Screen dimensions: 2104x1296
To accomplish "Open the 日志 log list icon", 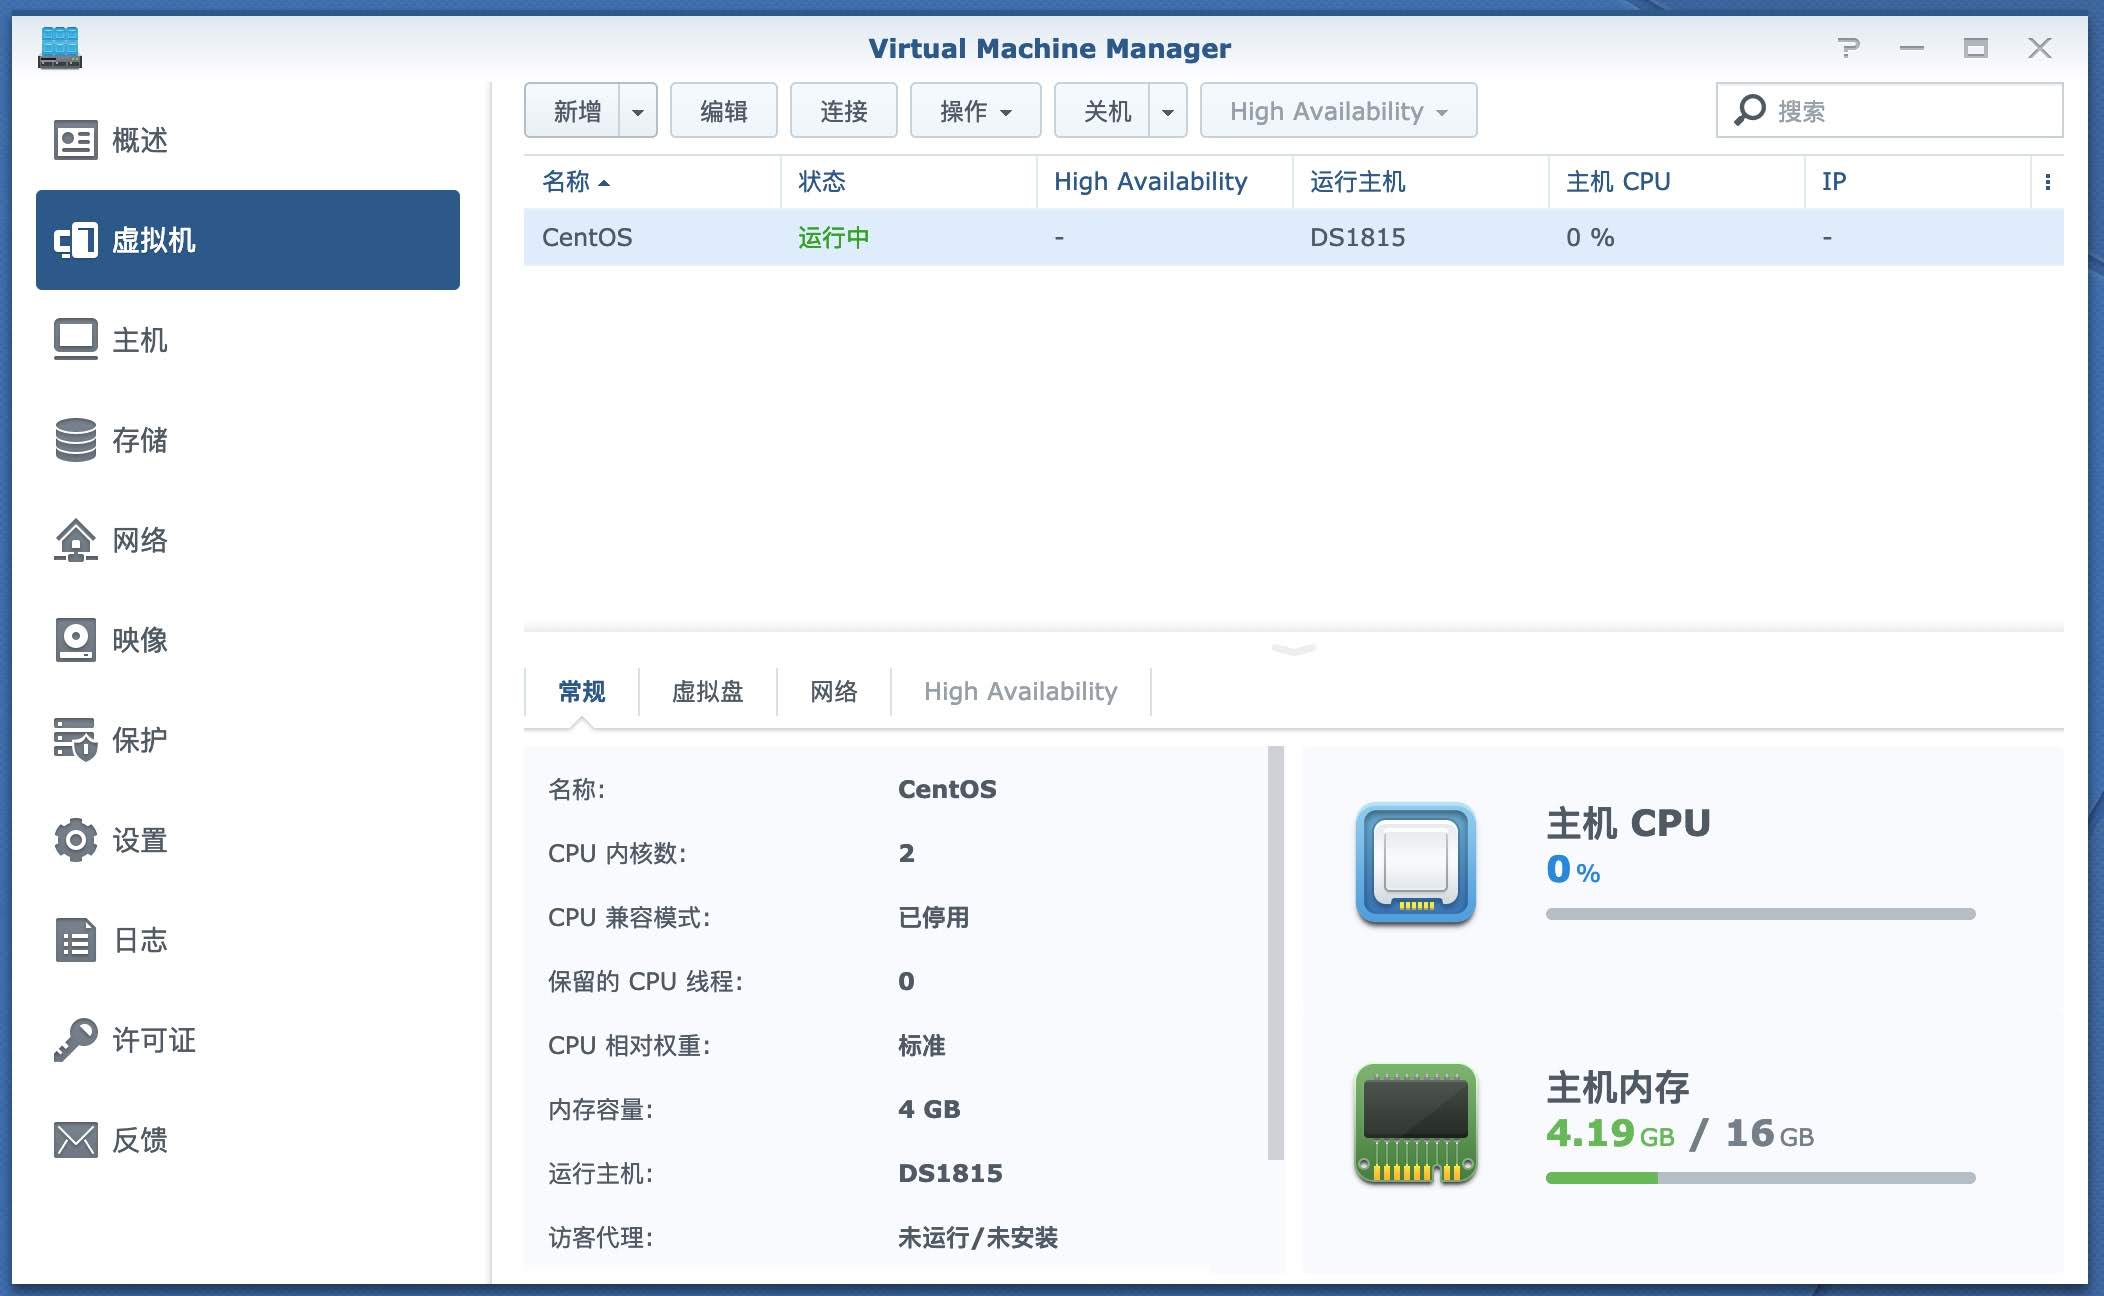I will [x=75, y=940].
